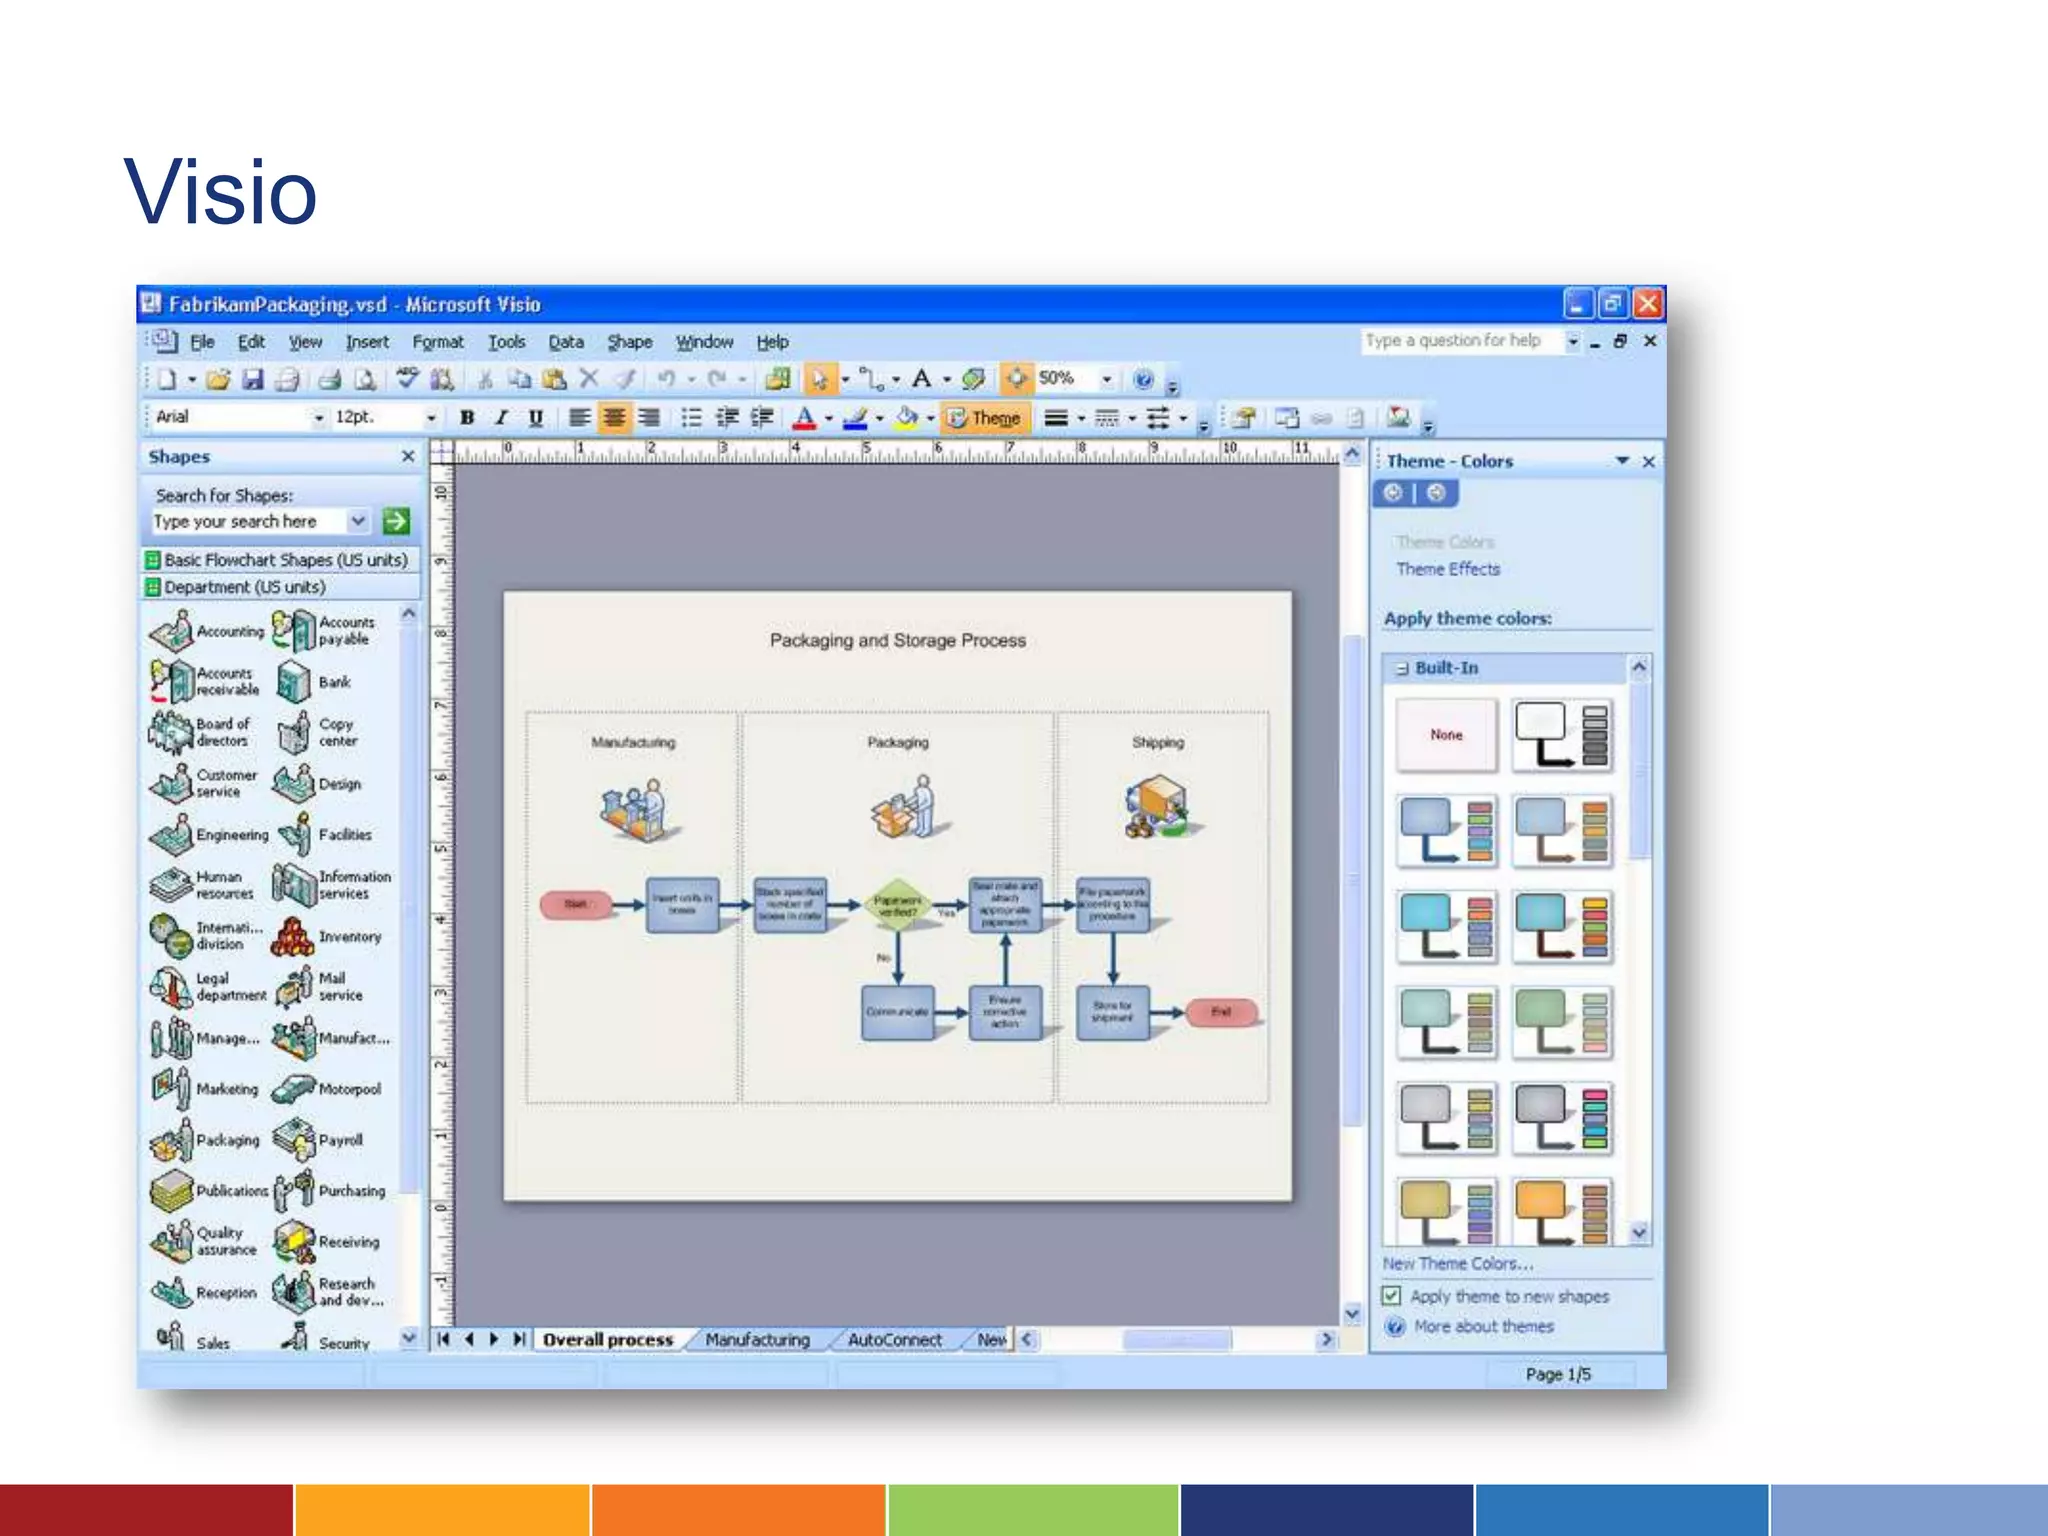Image resolution: width=2048 pixels, height=1536 pixels.
Task: Click the Paste clipboard icon
Action: [554, 379]
